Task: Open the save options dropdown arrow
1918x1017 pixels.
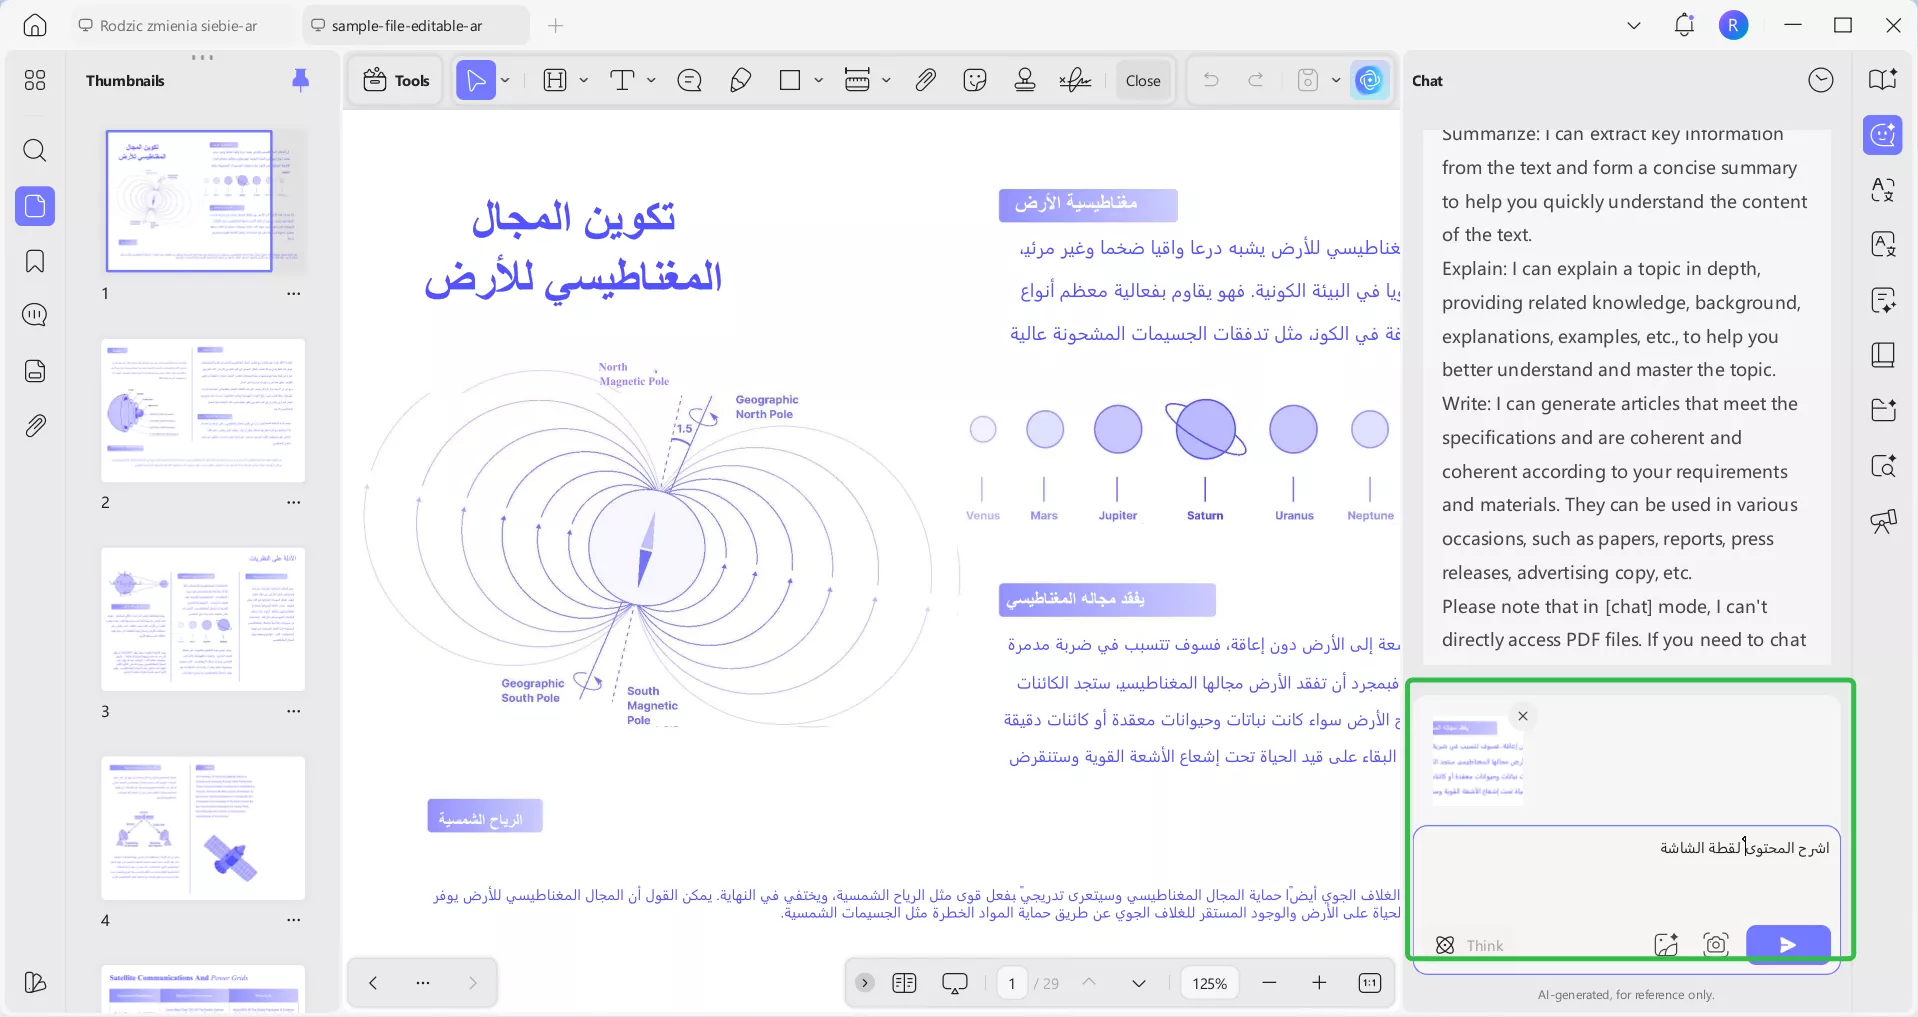Action: (x=1337, y=80)
